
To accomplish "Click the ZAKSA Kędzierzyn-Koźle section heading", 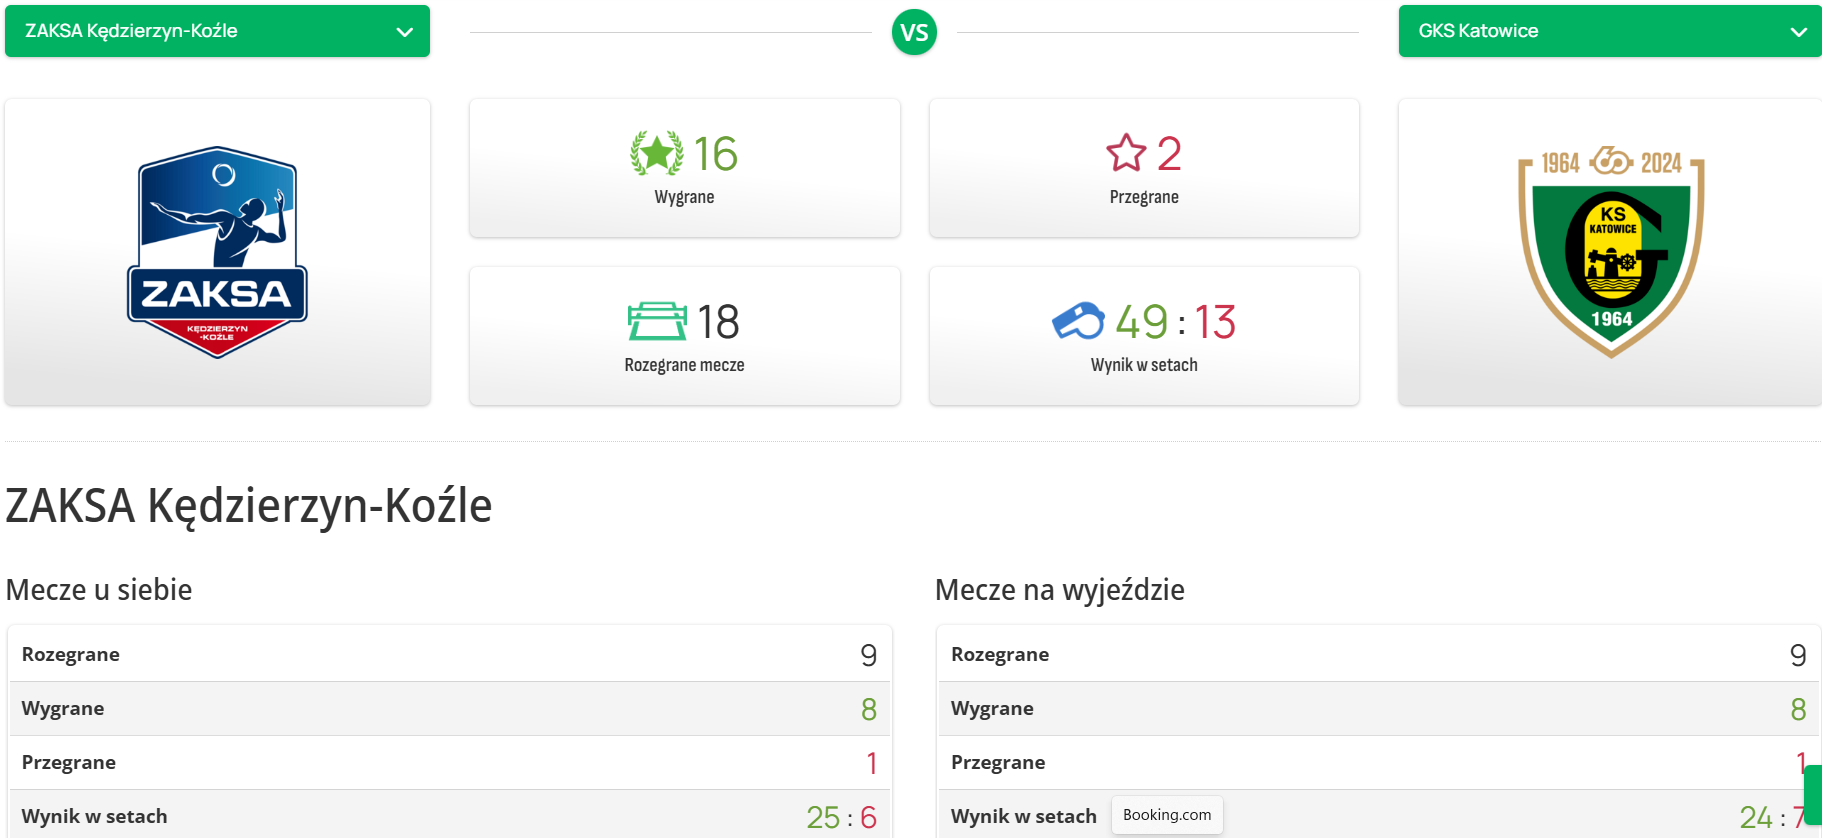I will pyautogui.click(x=249, y=506).
